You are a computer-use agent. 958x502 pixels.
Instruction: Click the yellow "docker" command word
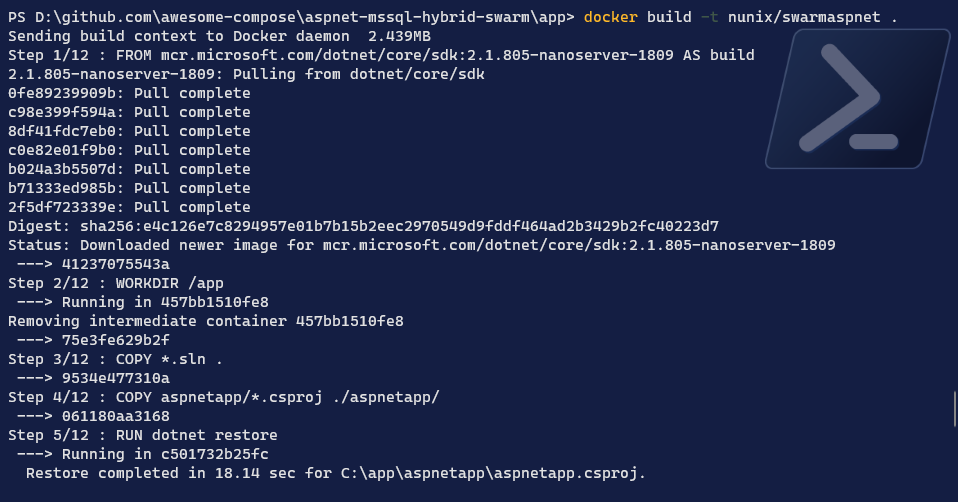610,17
